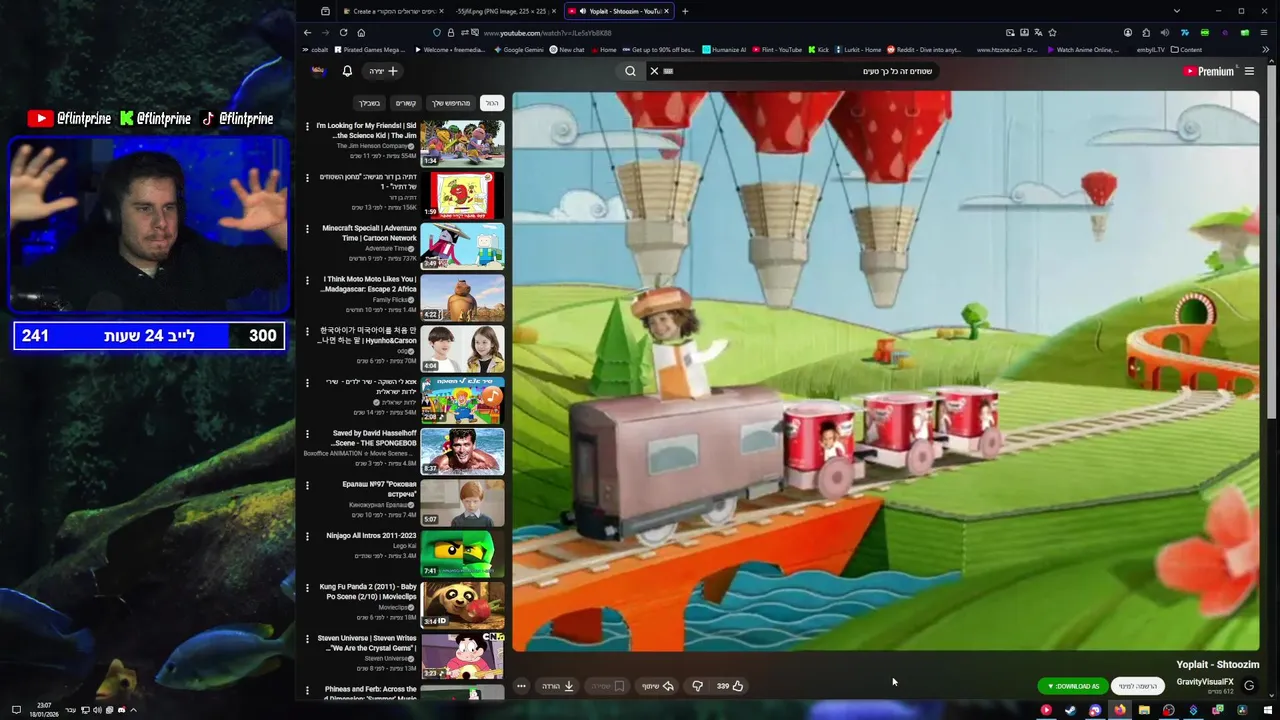The width and height of the screenshot is (1280, 720).
Task: Open options menu for Sid Science Kid video
Action: [x=307, y=126]
